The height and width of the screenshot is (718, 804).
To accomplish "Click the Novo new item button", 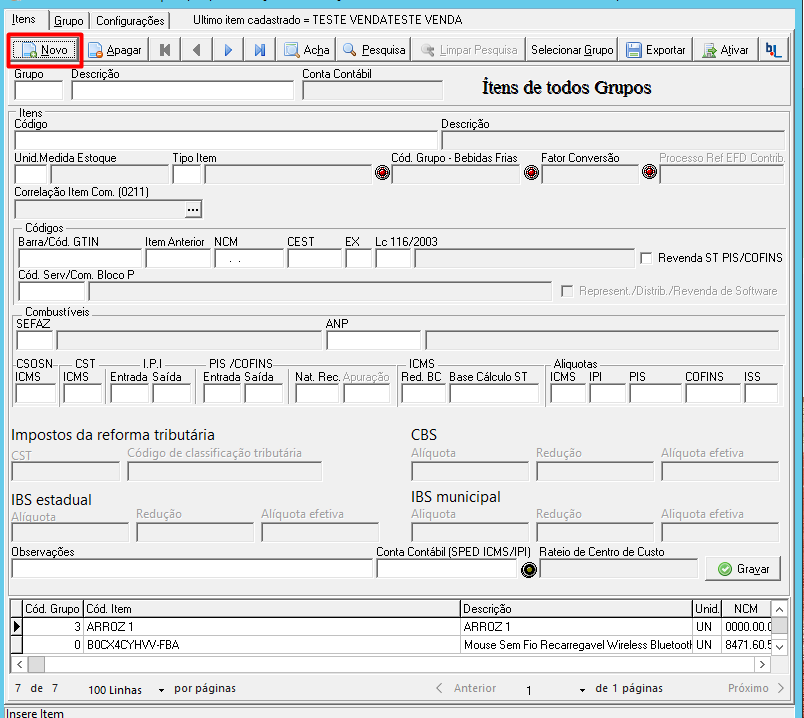I will (45, 50).
